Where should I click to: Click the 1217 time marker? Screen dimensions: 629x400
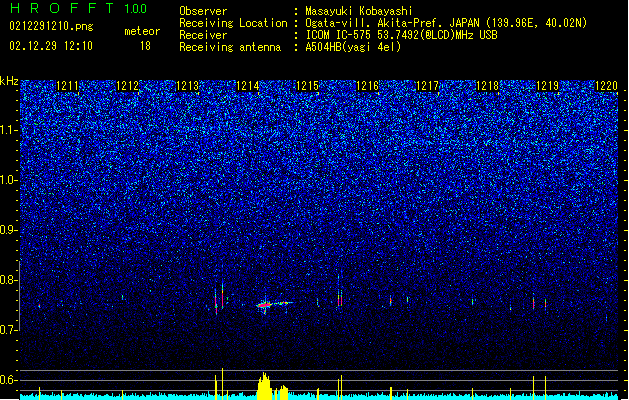[x=428, y=86]
